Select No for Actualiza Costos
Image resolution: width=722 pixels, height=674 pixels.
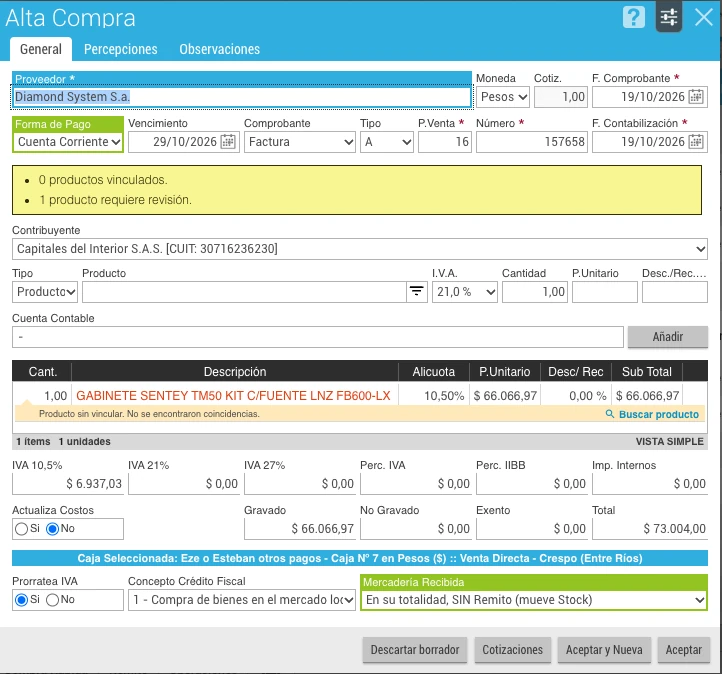[x=52, y=529]
